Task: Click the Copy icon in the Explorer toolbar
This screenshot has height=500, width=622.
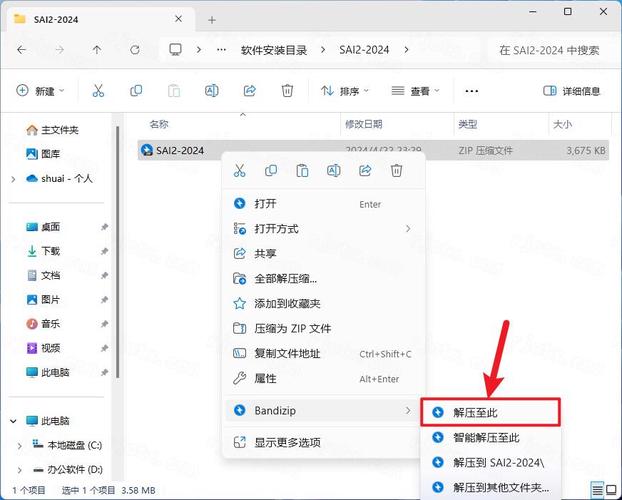Action: coord(136,91)
